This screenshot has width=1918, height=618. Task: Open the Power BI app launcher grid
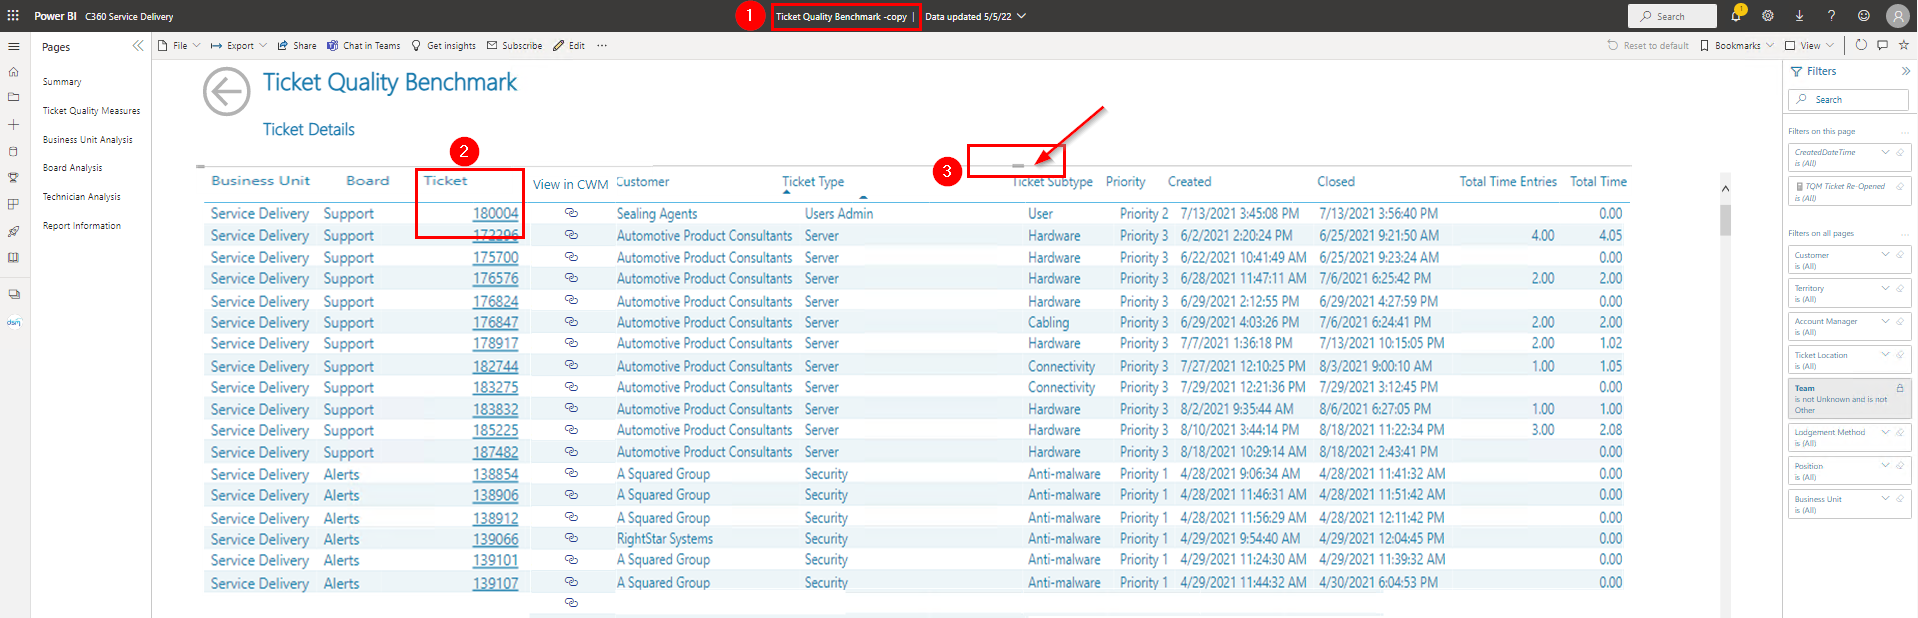point(13,16)
